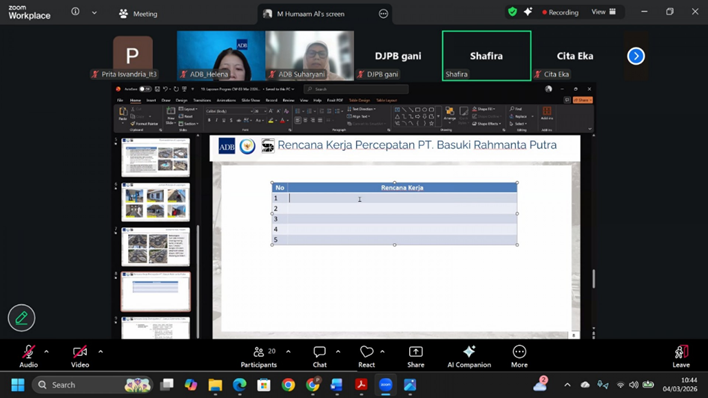The image size is (708, 398).
Task: Switch to the Slide Show ribbon tab
Action: [x=251, y=100]
